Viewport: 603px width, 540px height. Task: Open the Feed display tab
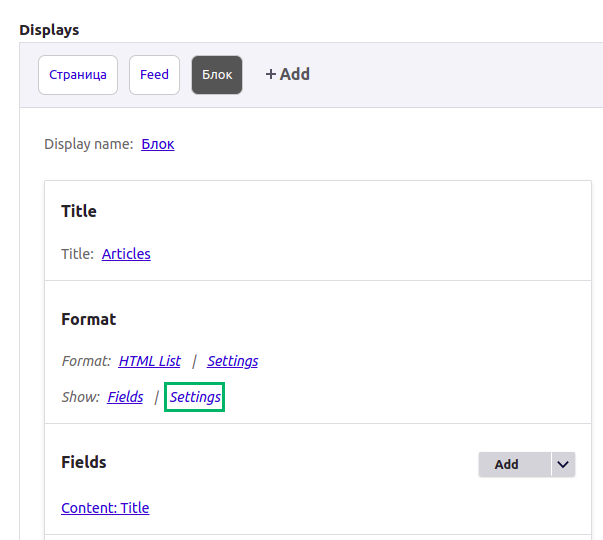pyautogui.click(x=154, y=75)
